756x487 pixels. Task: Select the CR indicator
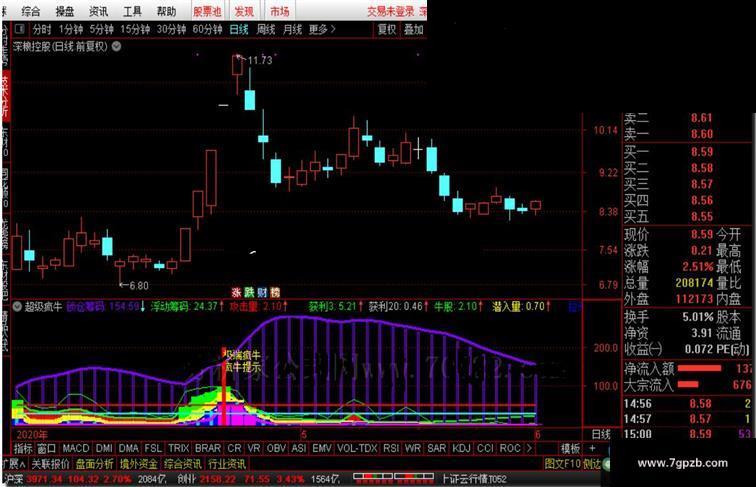pyautogui.click(x=234, y=448)
